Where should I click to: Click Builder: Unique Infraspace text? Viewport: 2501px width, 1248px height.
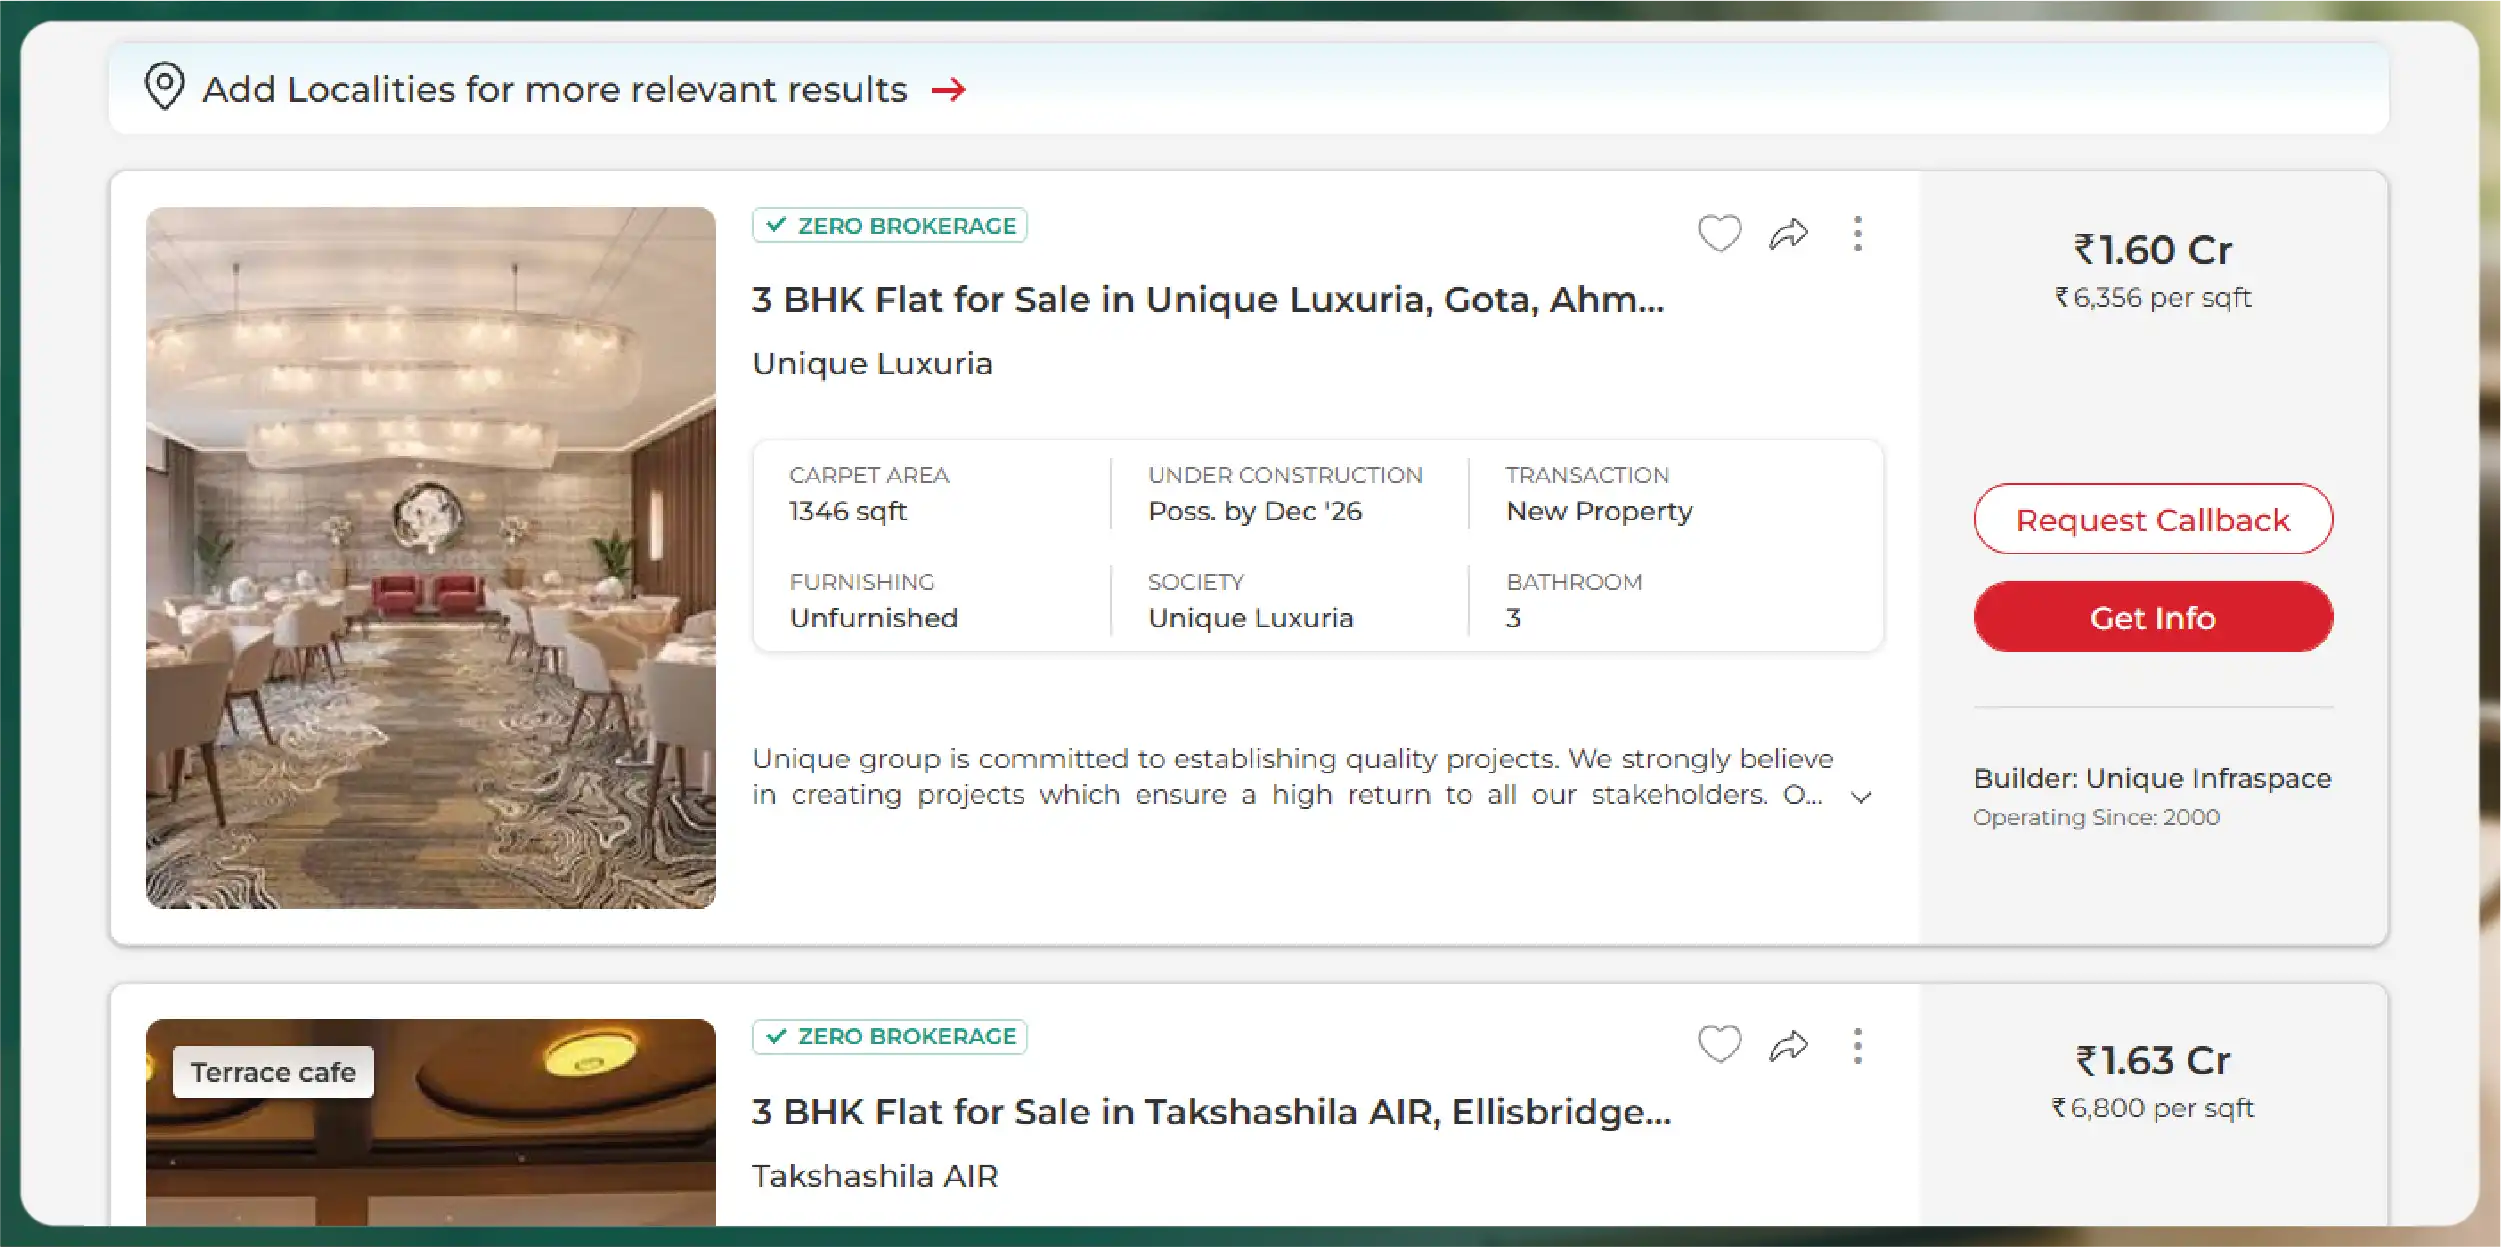pos(2152,778)
